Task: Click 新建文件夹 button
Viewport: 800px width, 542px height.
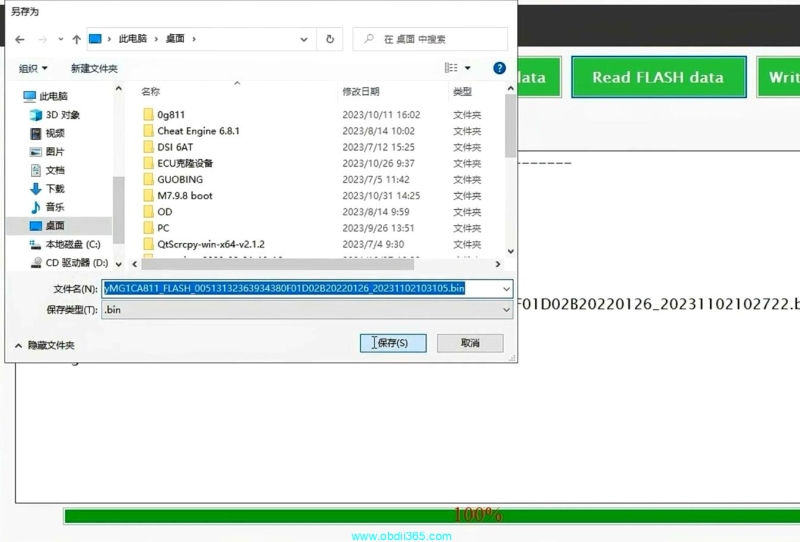Action: click(94, 68)
